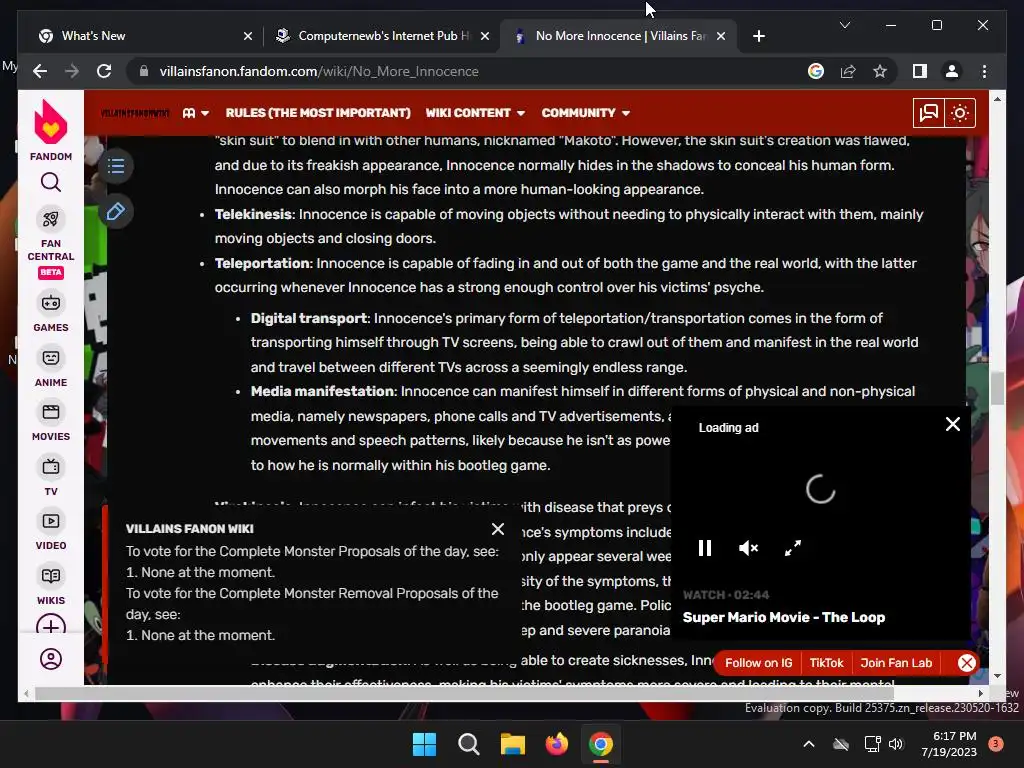Open Fan Central beta
Viewport: 1024px width, 768px height.
coord(50,244)
